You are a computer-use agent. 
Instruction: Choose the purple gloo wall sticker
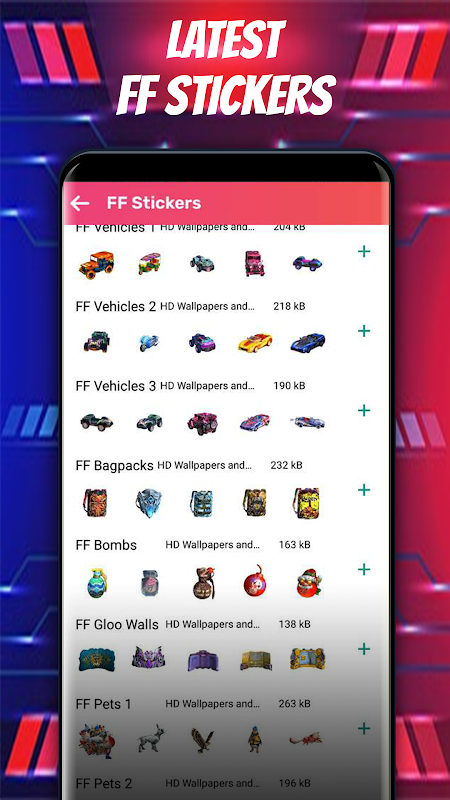pos(202,659)
